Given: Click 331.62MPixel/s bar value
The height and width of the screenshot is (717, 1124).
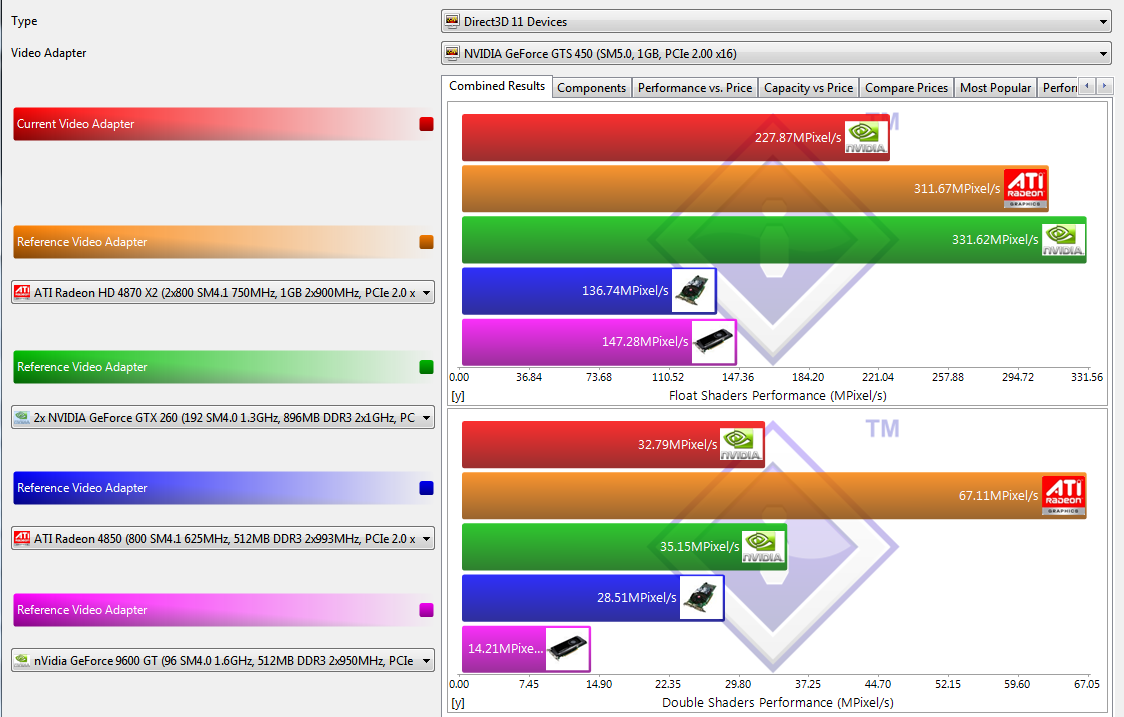Looking at the screenshot, I should (x=995, y=239).
